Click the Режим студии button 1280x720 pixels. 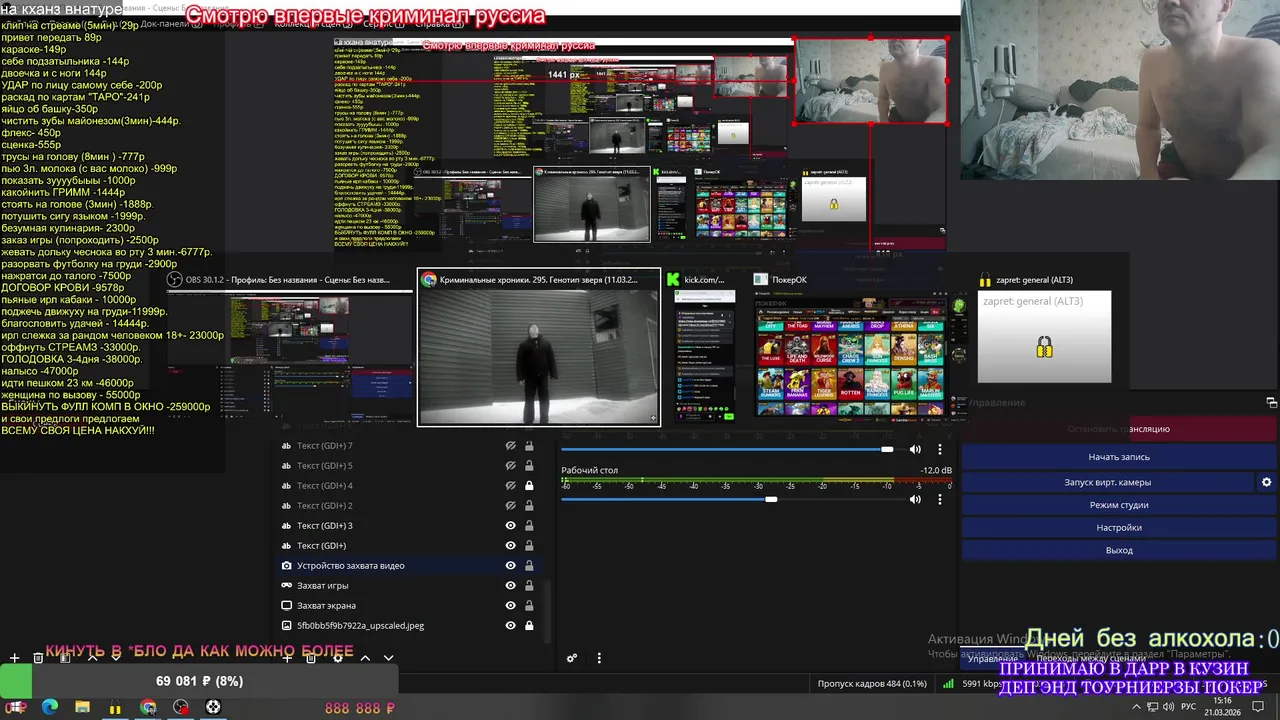[x=1118, y=505]
